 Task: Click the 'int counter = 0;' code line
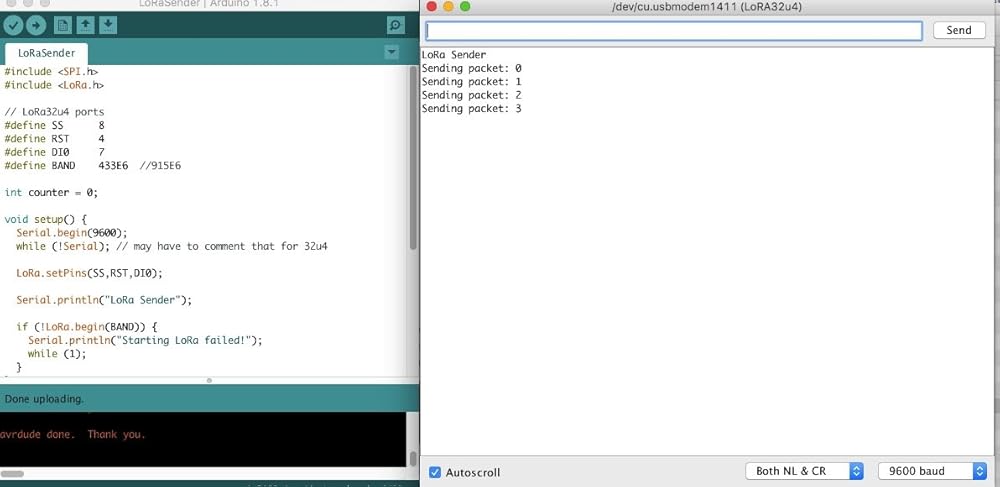pos(51,192)
